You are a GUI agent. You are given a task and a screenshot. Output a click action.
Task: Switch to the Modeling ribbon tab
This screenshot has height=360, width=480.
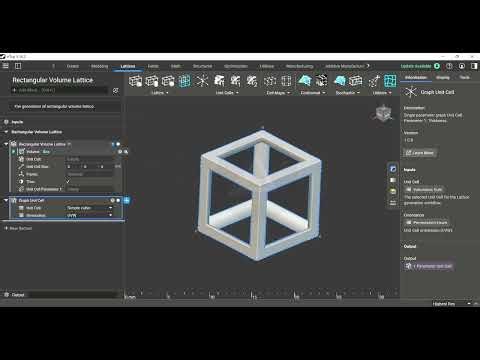[99, 66]
